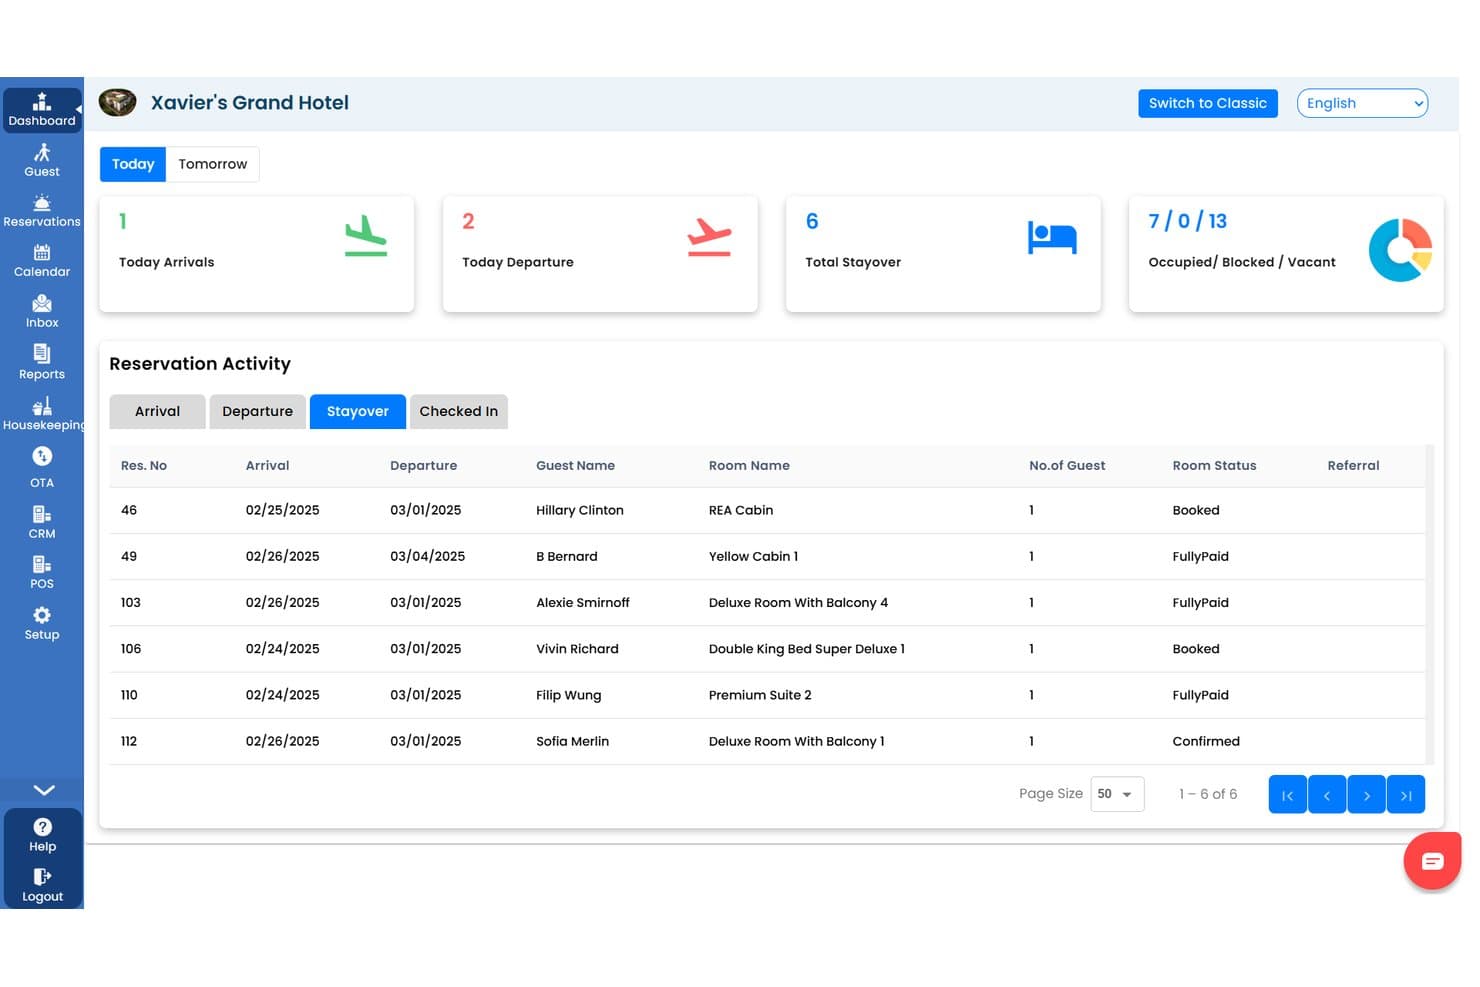
Task: Open the English language dropdown
Action: [1362, 103]
